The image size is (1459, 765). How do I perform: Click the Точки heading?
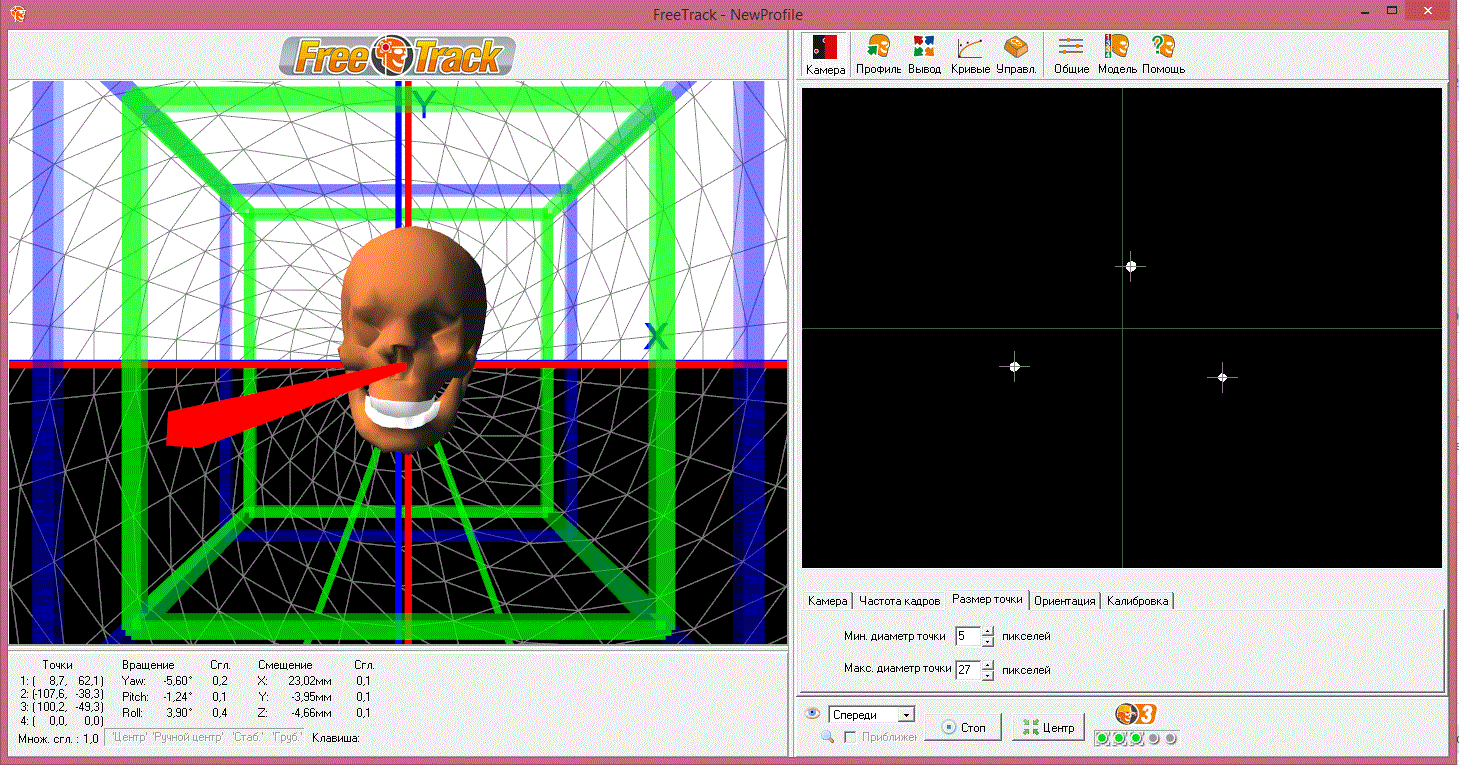(x=58, y=664)
